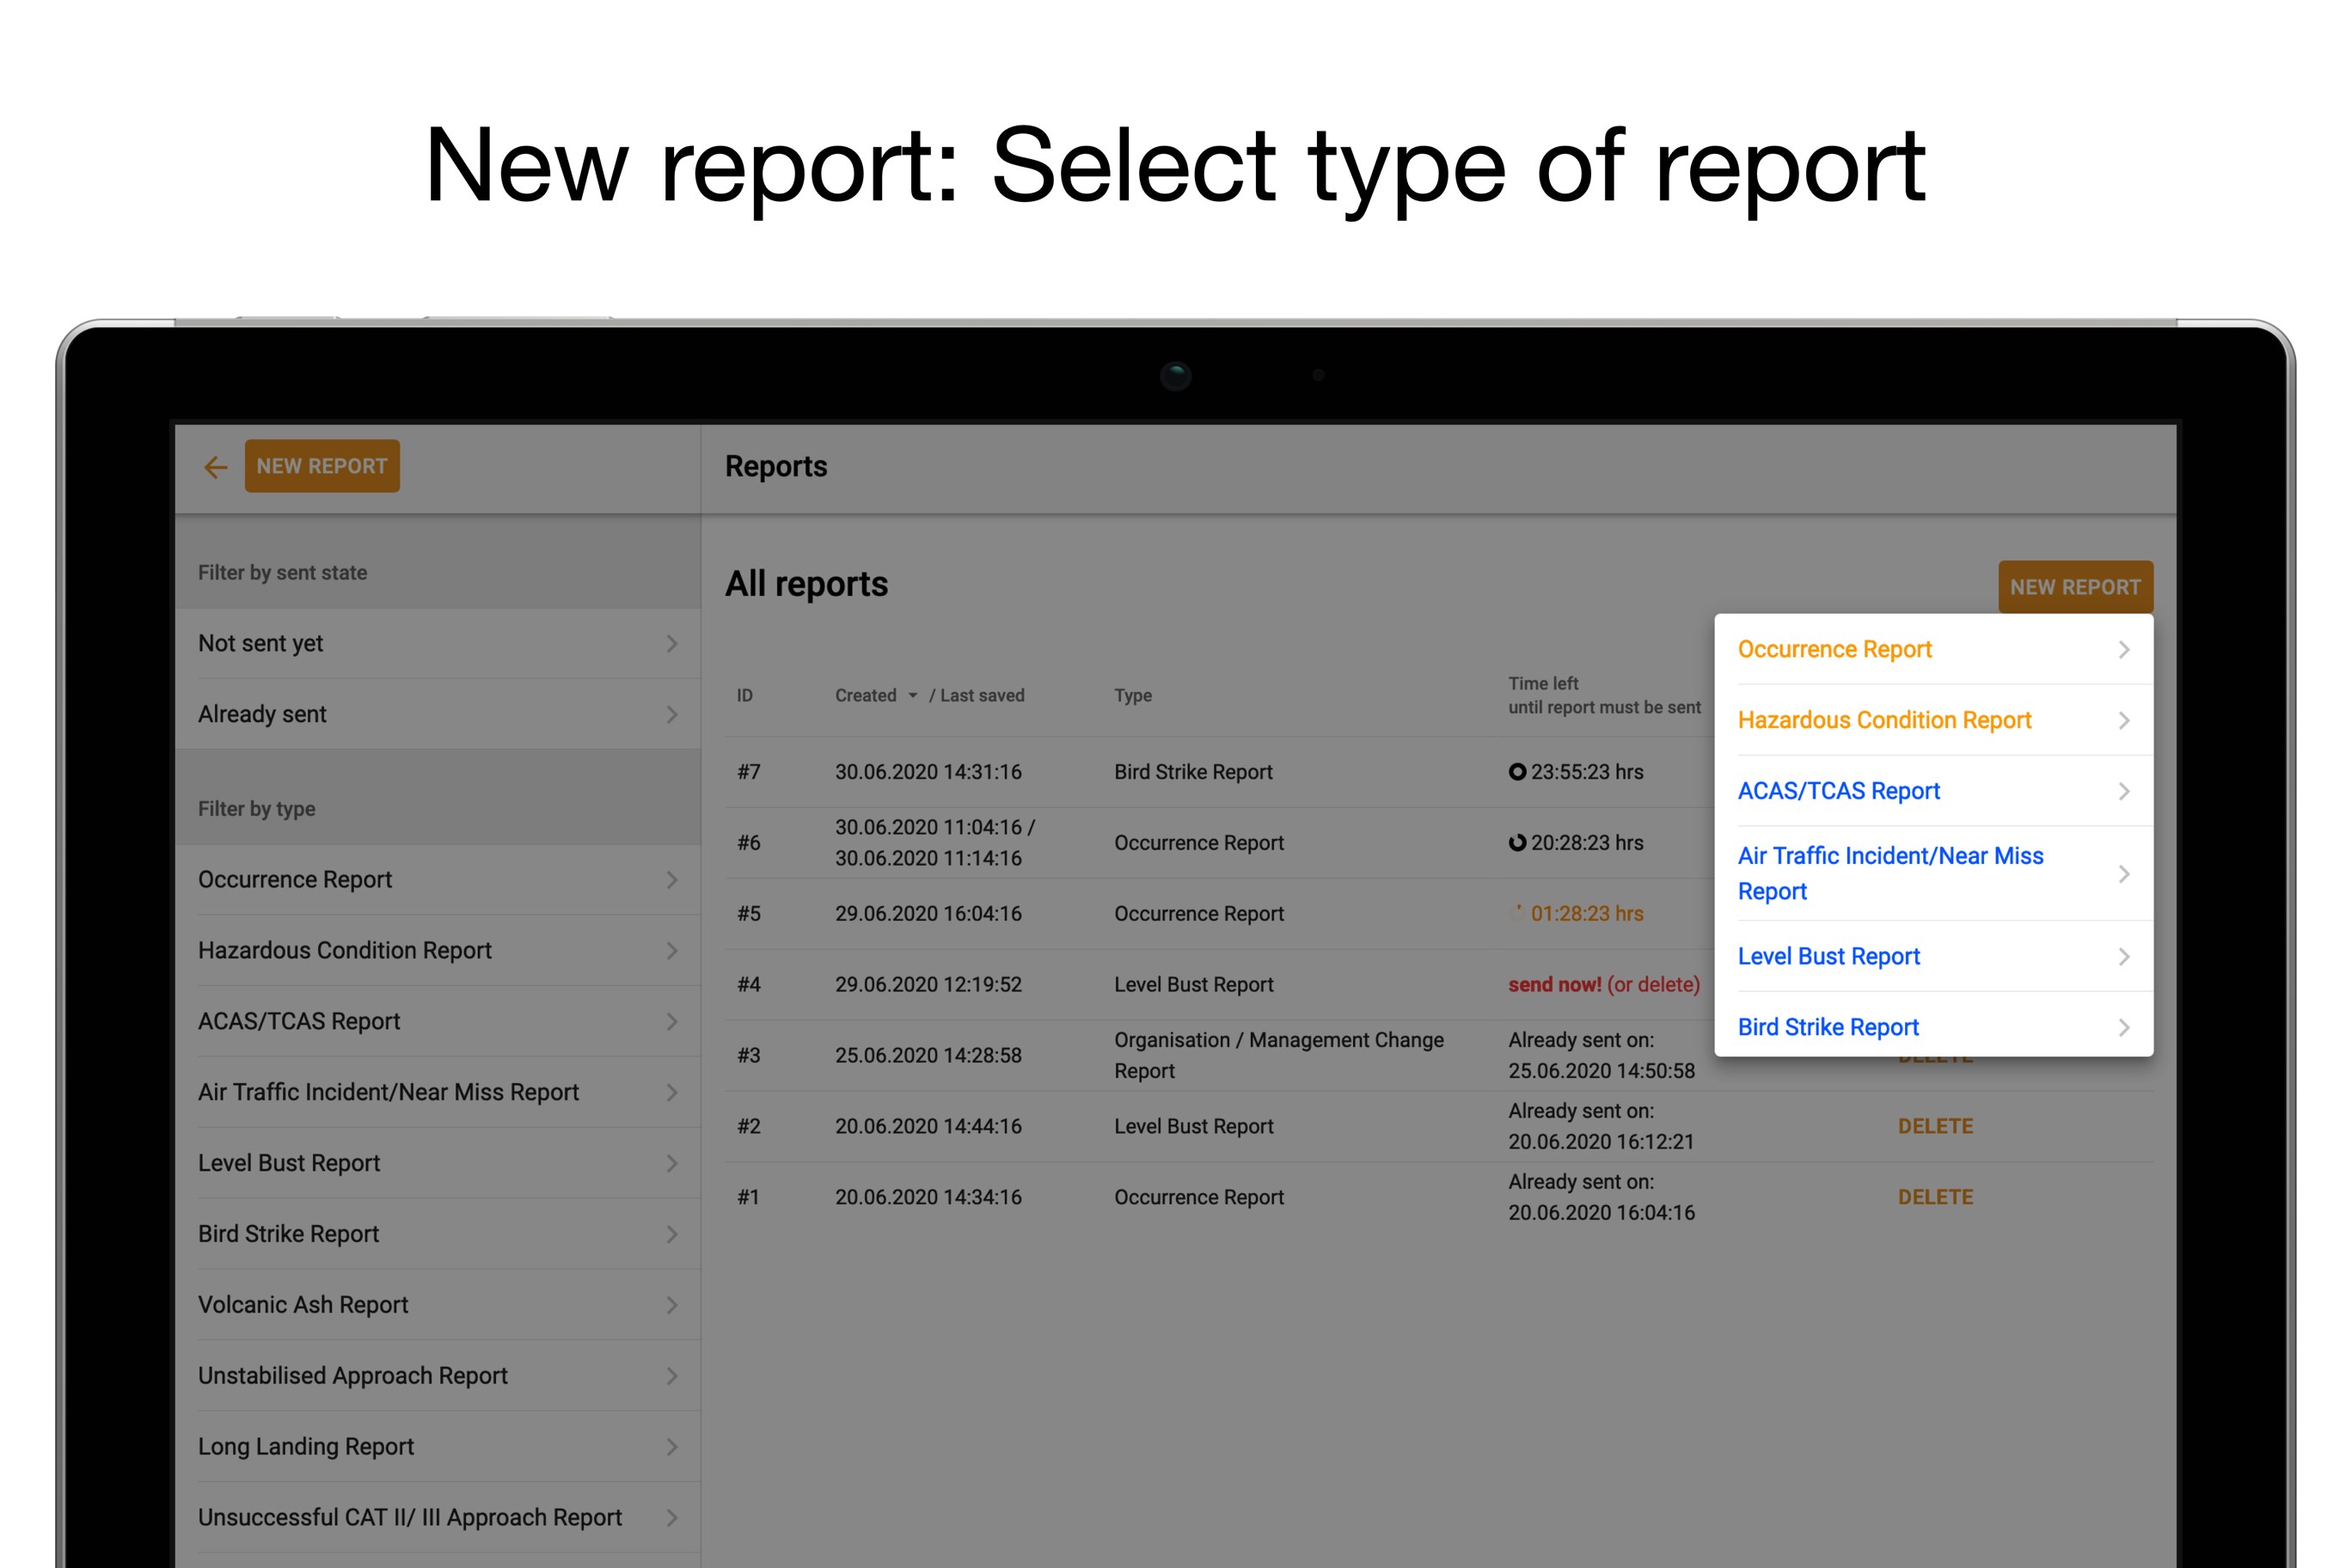
Task: Delete report #1
Action: tap(1935, 1197)
